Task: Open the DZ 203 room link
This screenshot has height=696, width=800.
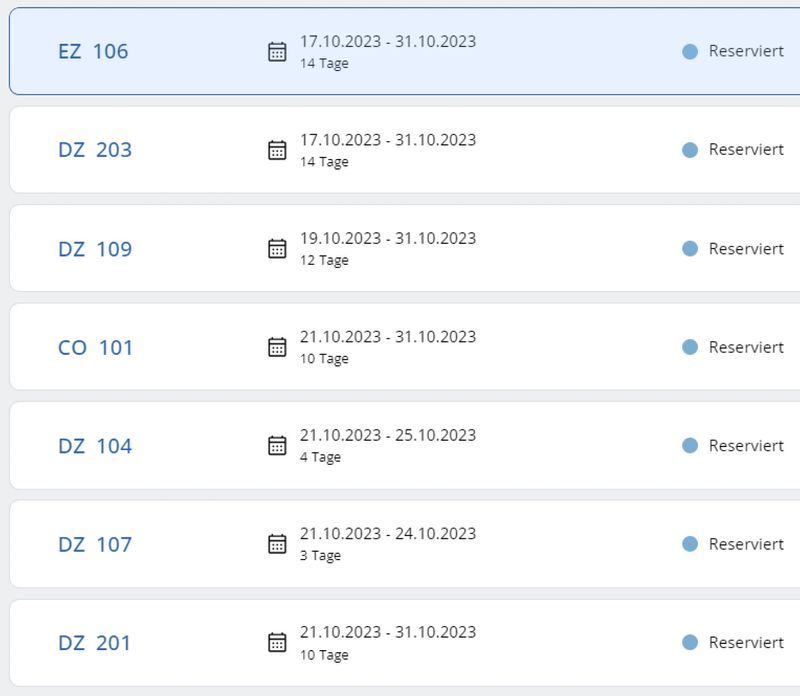Action: tap(95, 150)
